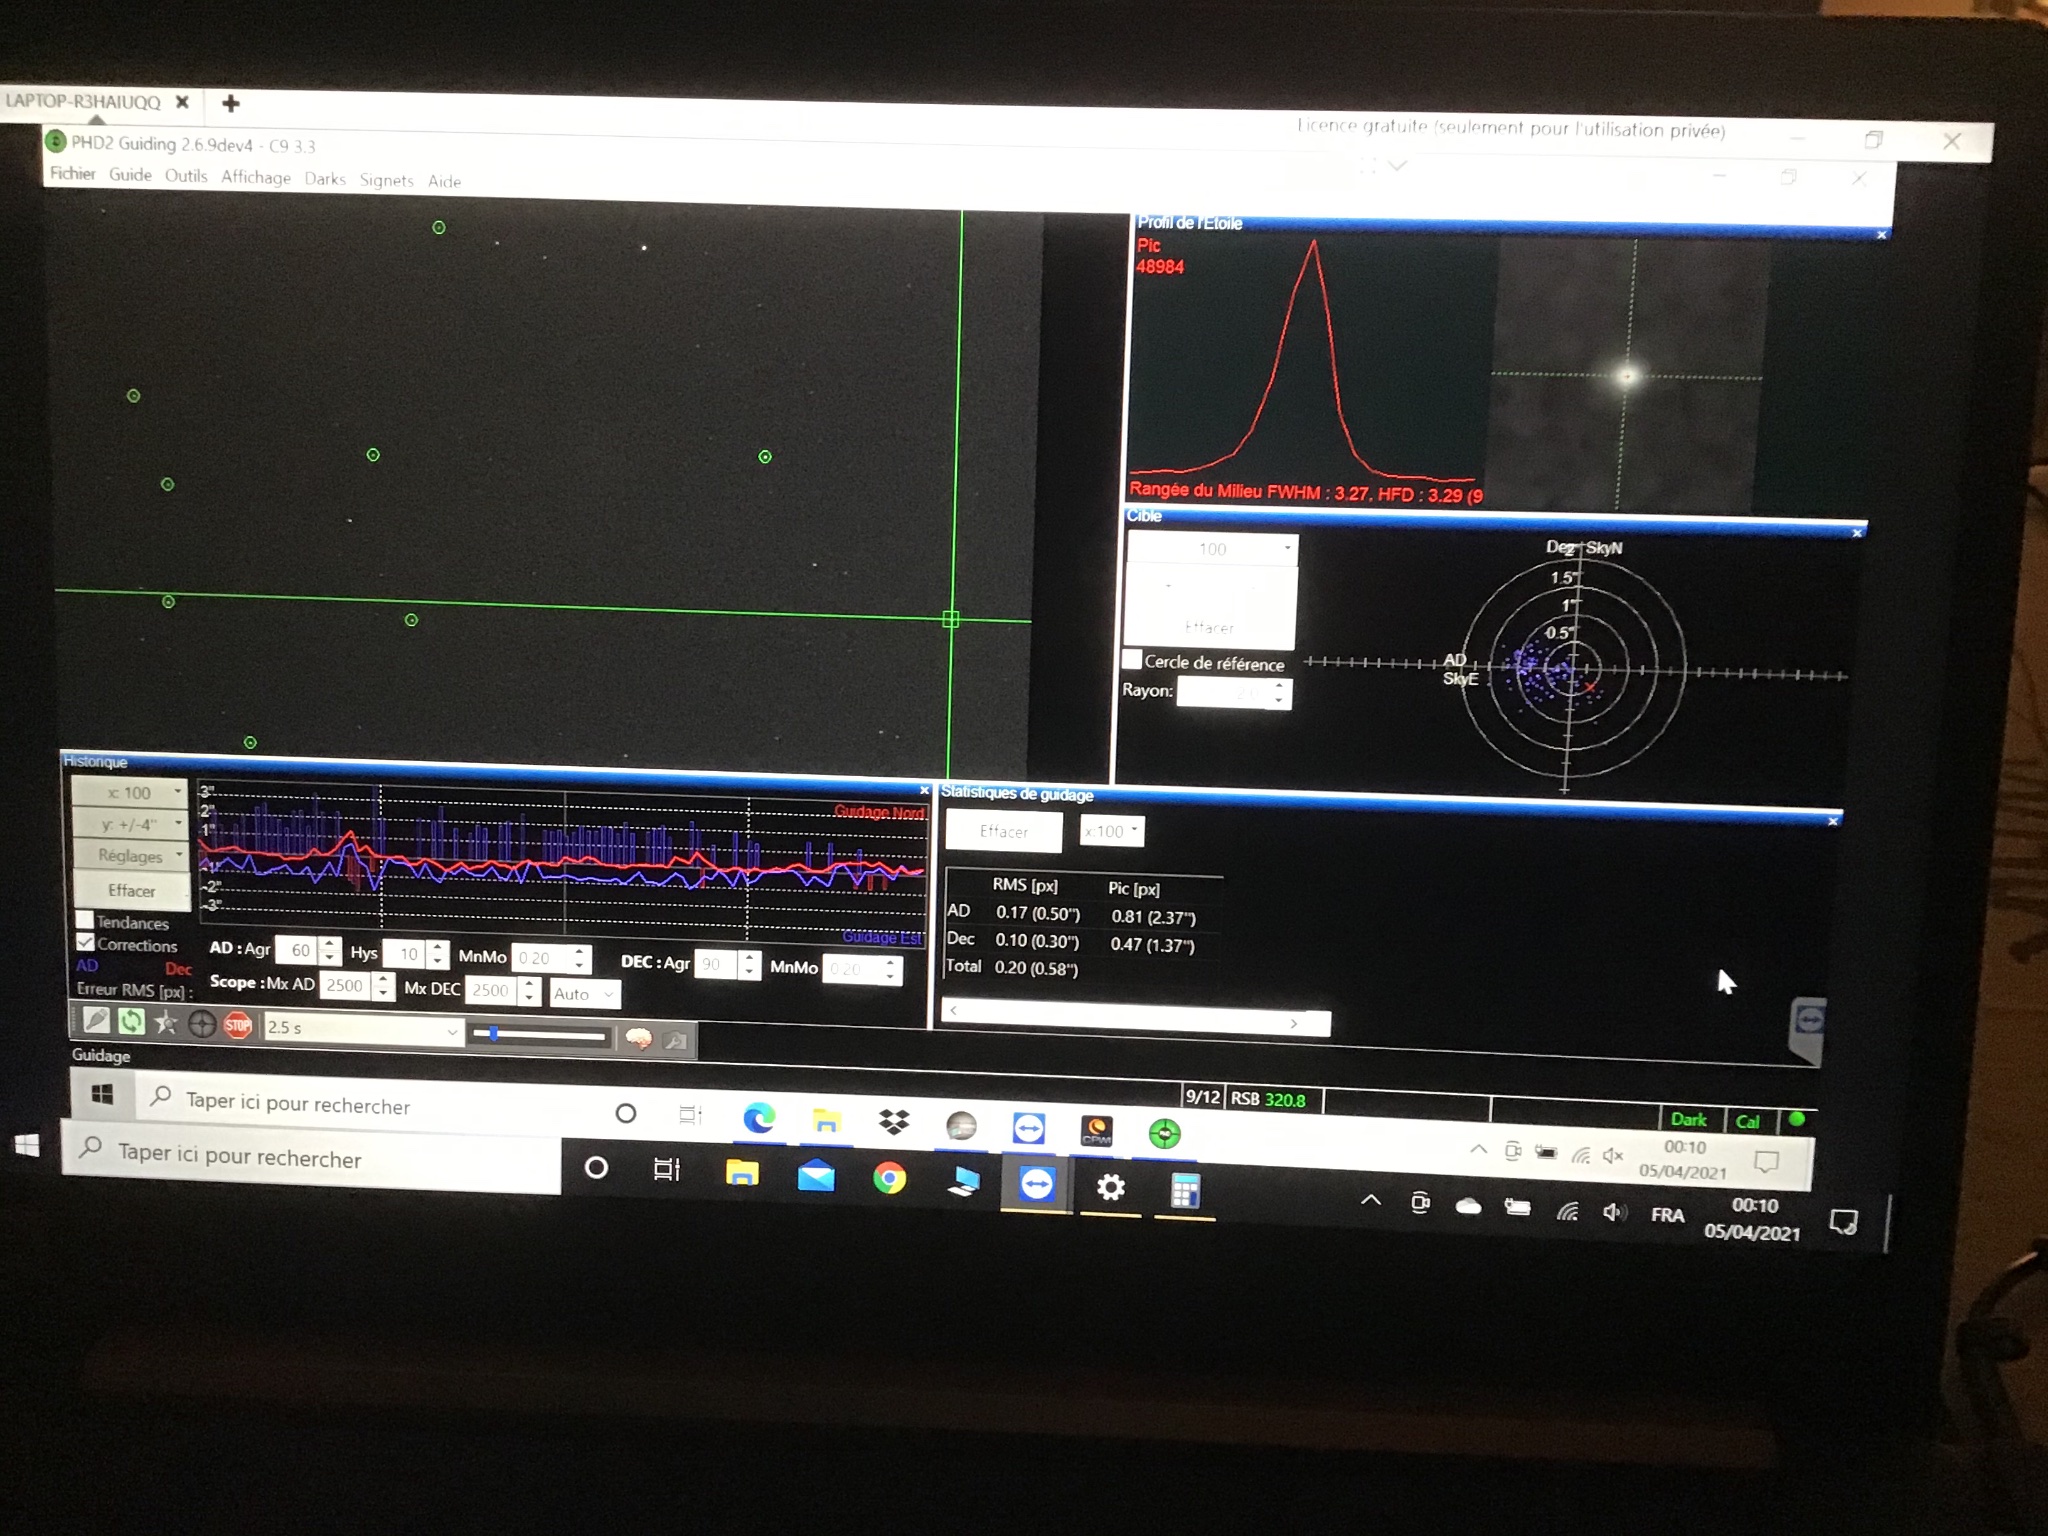Add a new session tab with plus
Image resolution: width=2048 pixels, height=1536 pixels.
coord(230,103)
